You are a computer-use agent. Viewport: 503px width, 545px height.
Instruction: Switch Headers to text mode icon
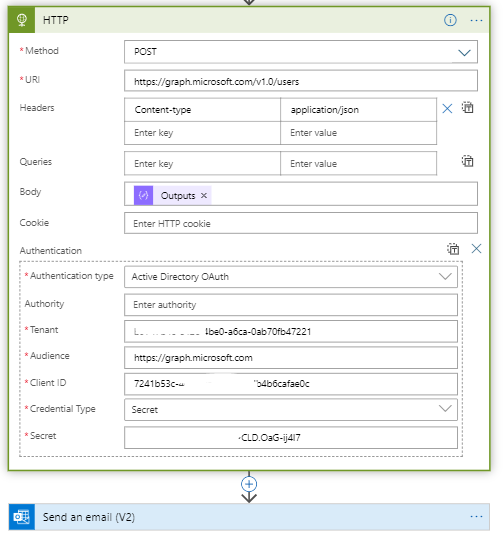(x=468, y=107)
